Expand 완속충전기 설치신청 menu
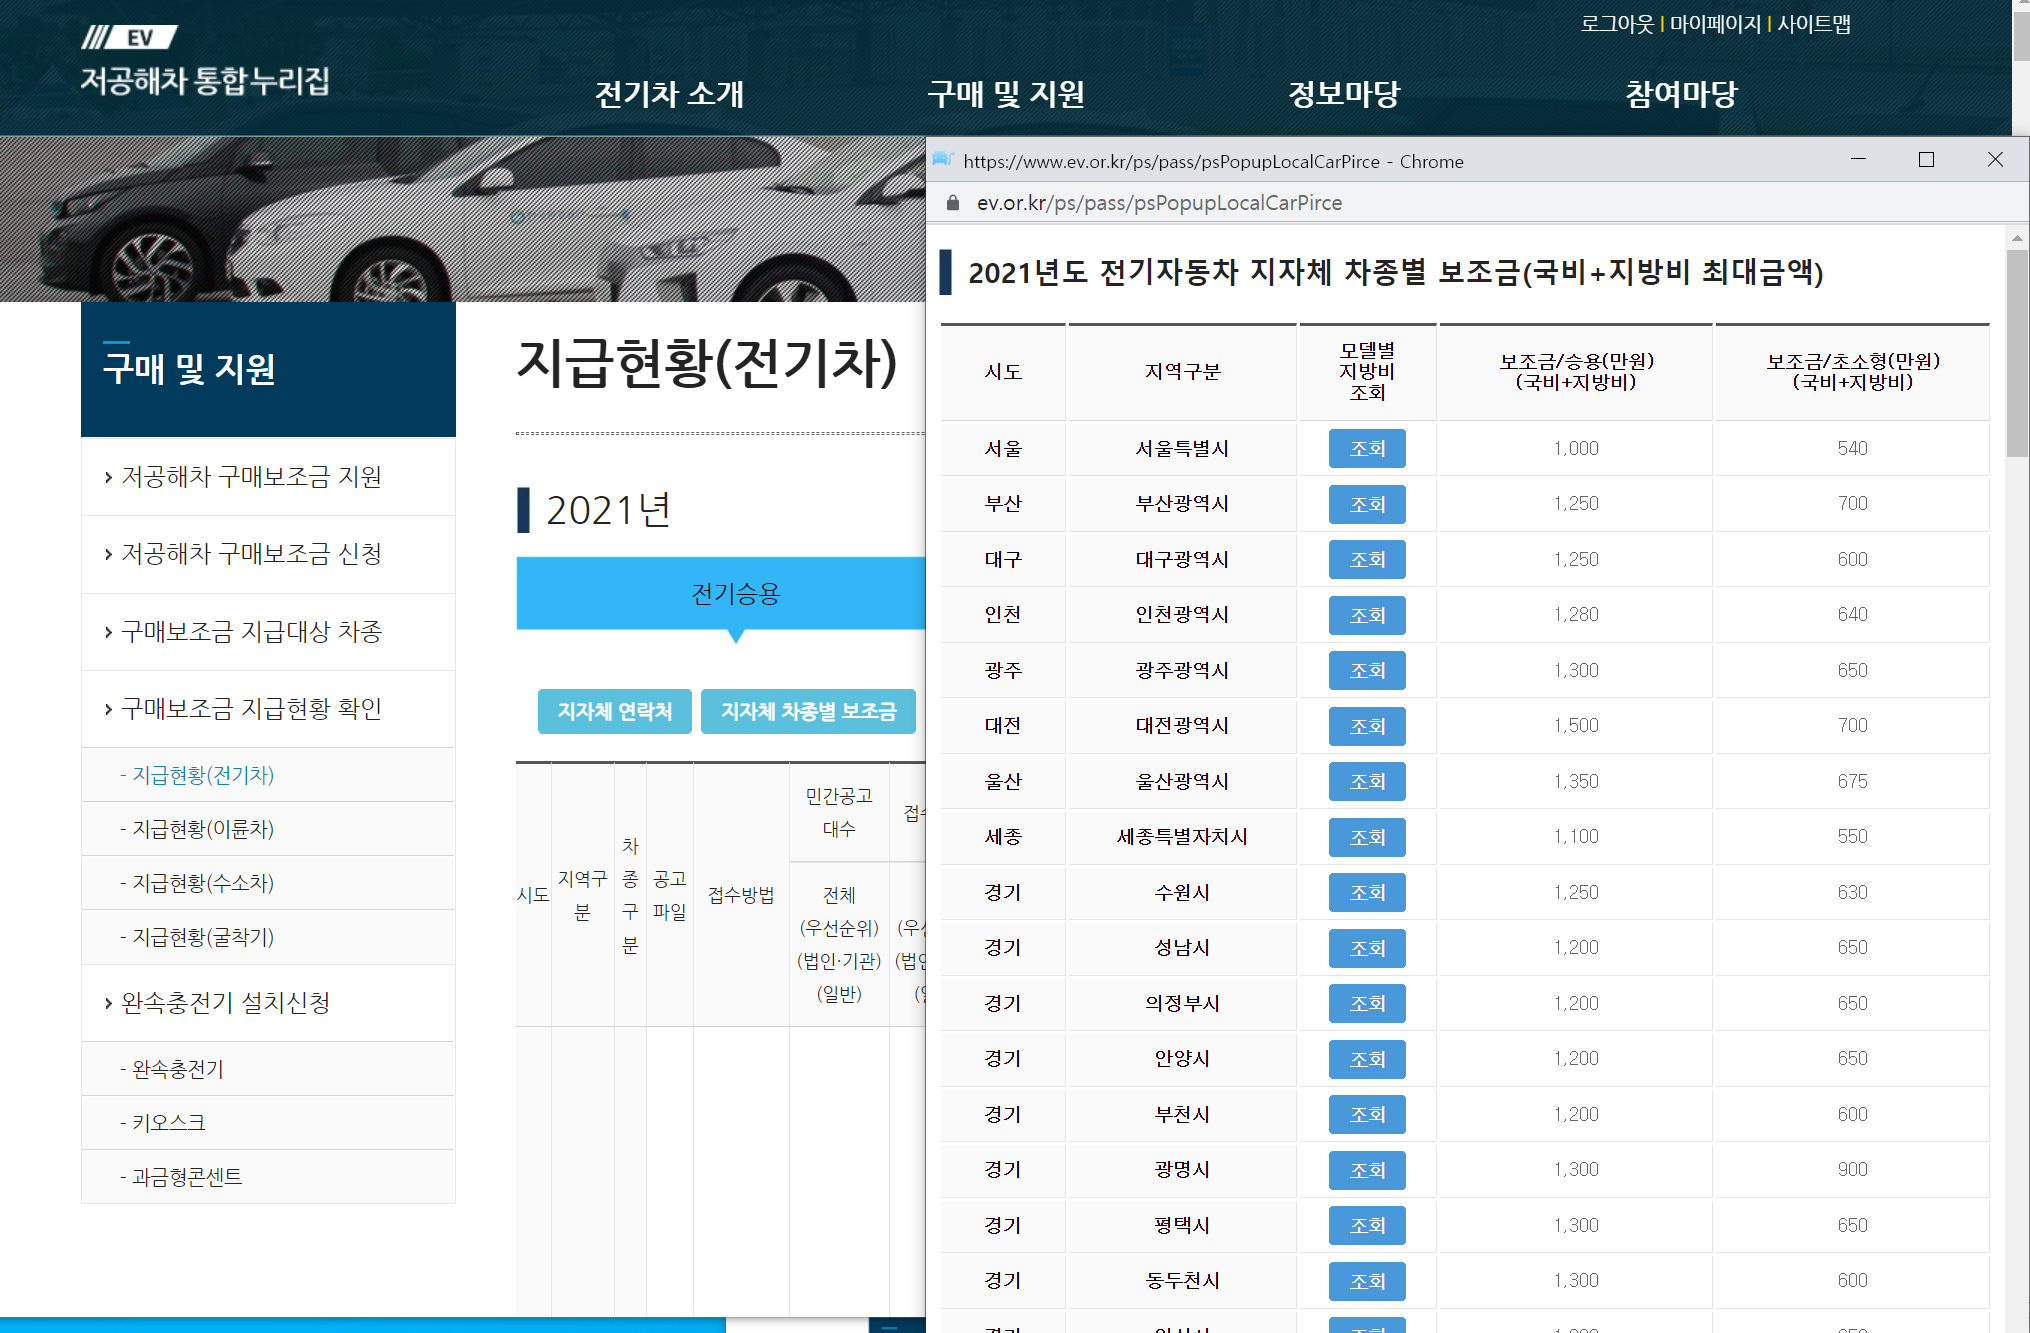This screenshot has width=2030, height=1333. point(225,1003)
